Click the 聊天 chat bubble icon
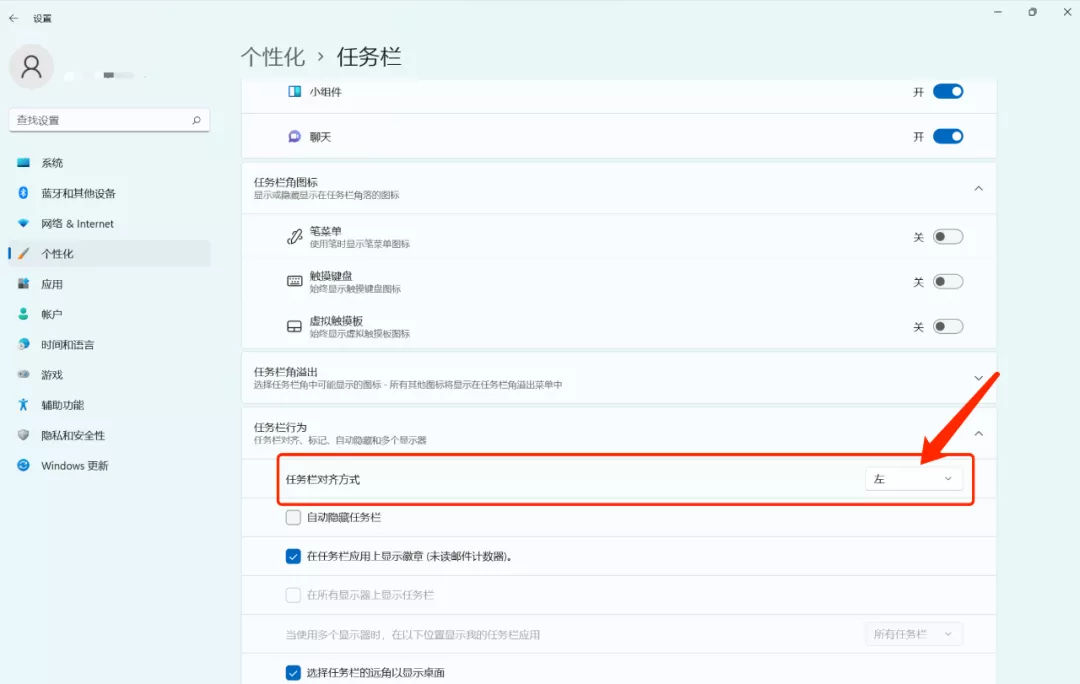Image resolution: width=1080 pixels, height=684 pixels. [x=294, y=136]
